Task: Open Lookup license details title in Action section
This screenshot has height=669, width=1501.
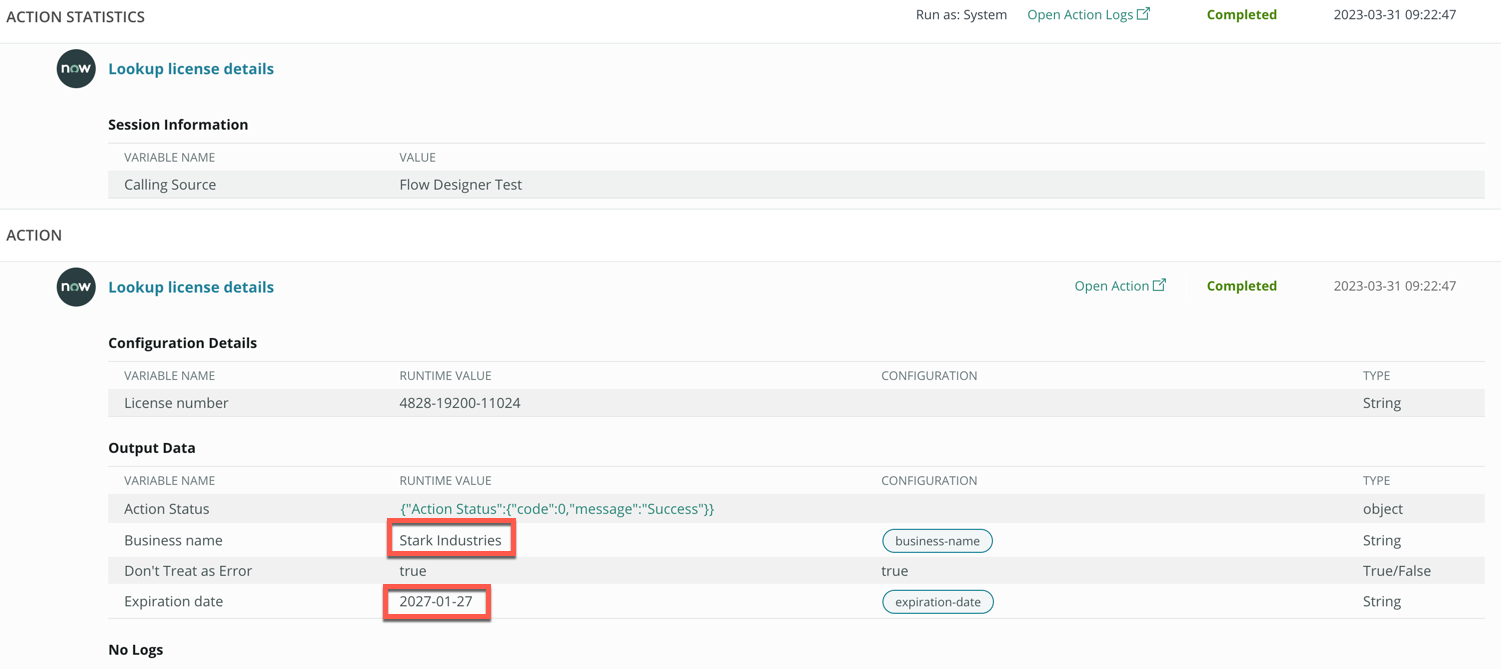Action: (x=191, y=287)
